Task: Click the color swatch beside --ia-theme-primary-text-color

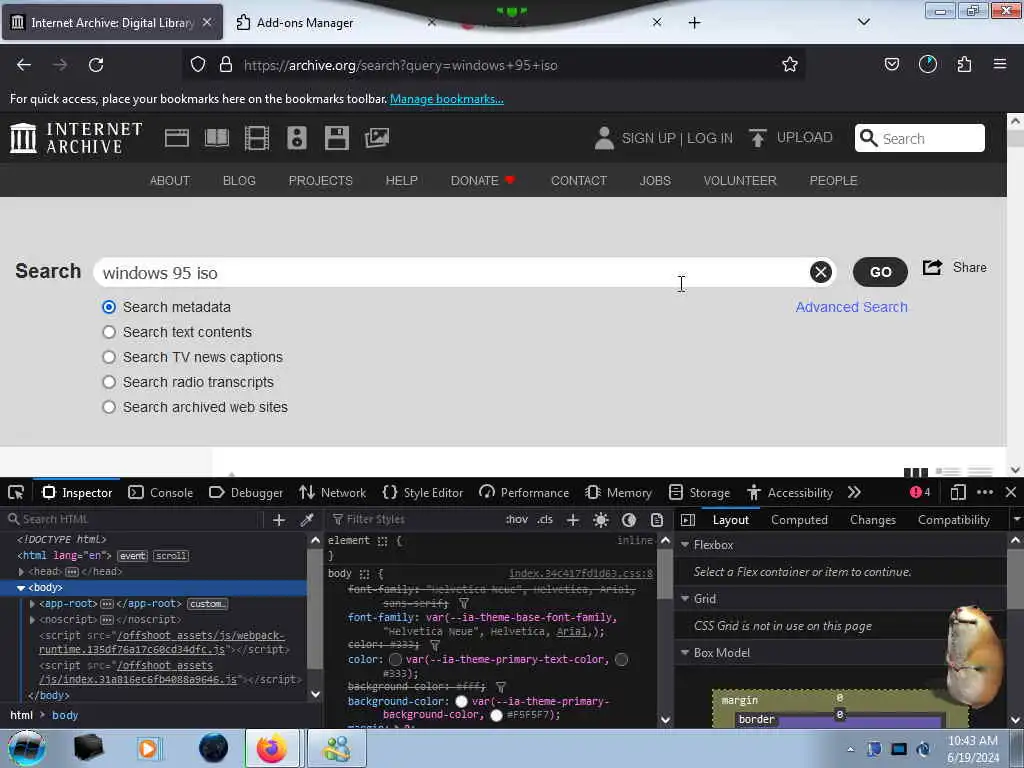Action: [395, 660]
